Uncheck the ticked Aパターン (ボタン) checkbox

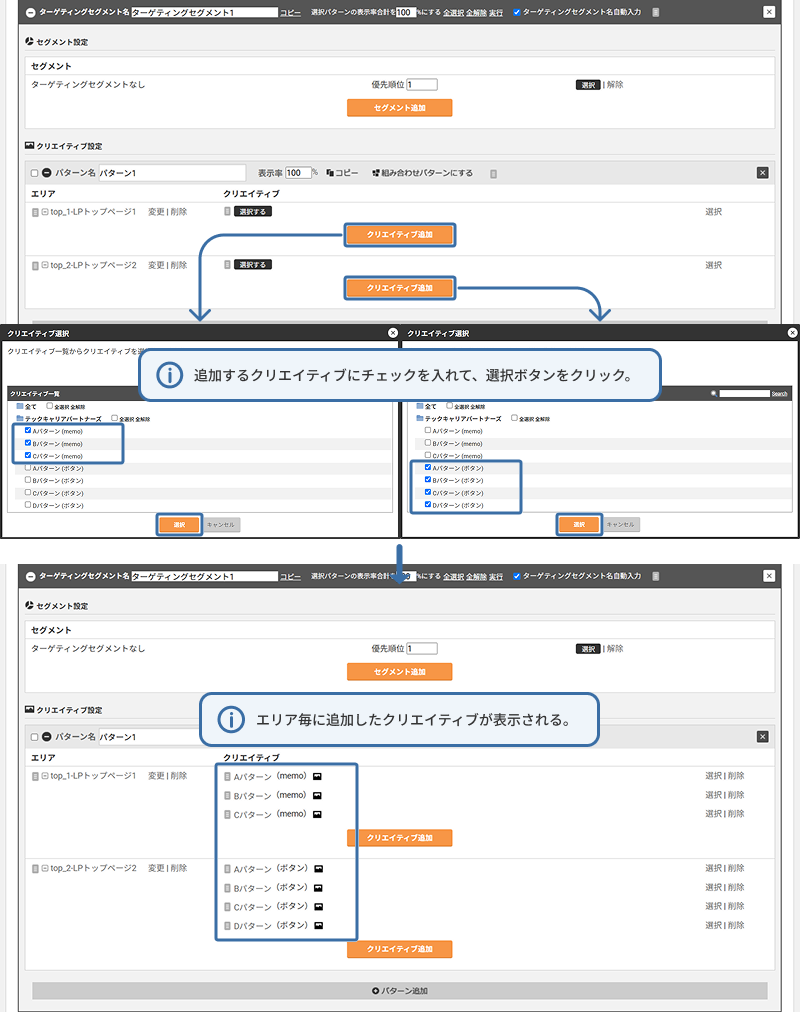[x=428, y=467]
